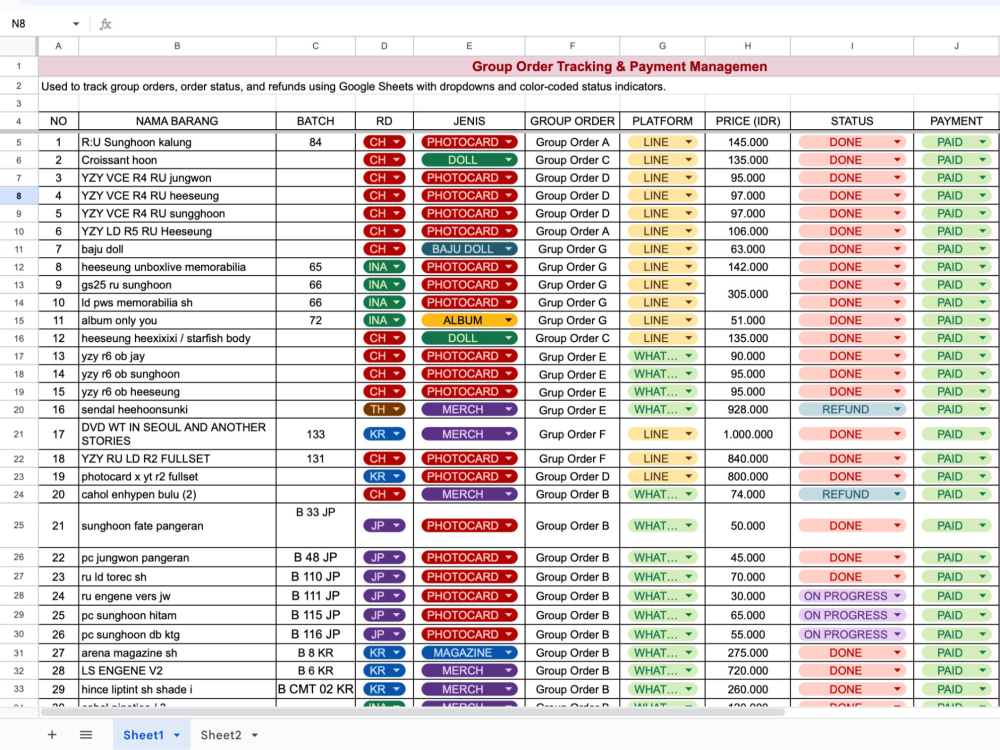The height and width of the screenshot is (750, 1000).
Task: Click cell 'heeseung heexixixi / starfish body'
Action: pyautogui.click(x=177, y=338)
